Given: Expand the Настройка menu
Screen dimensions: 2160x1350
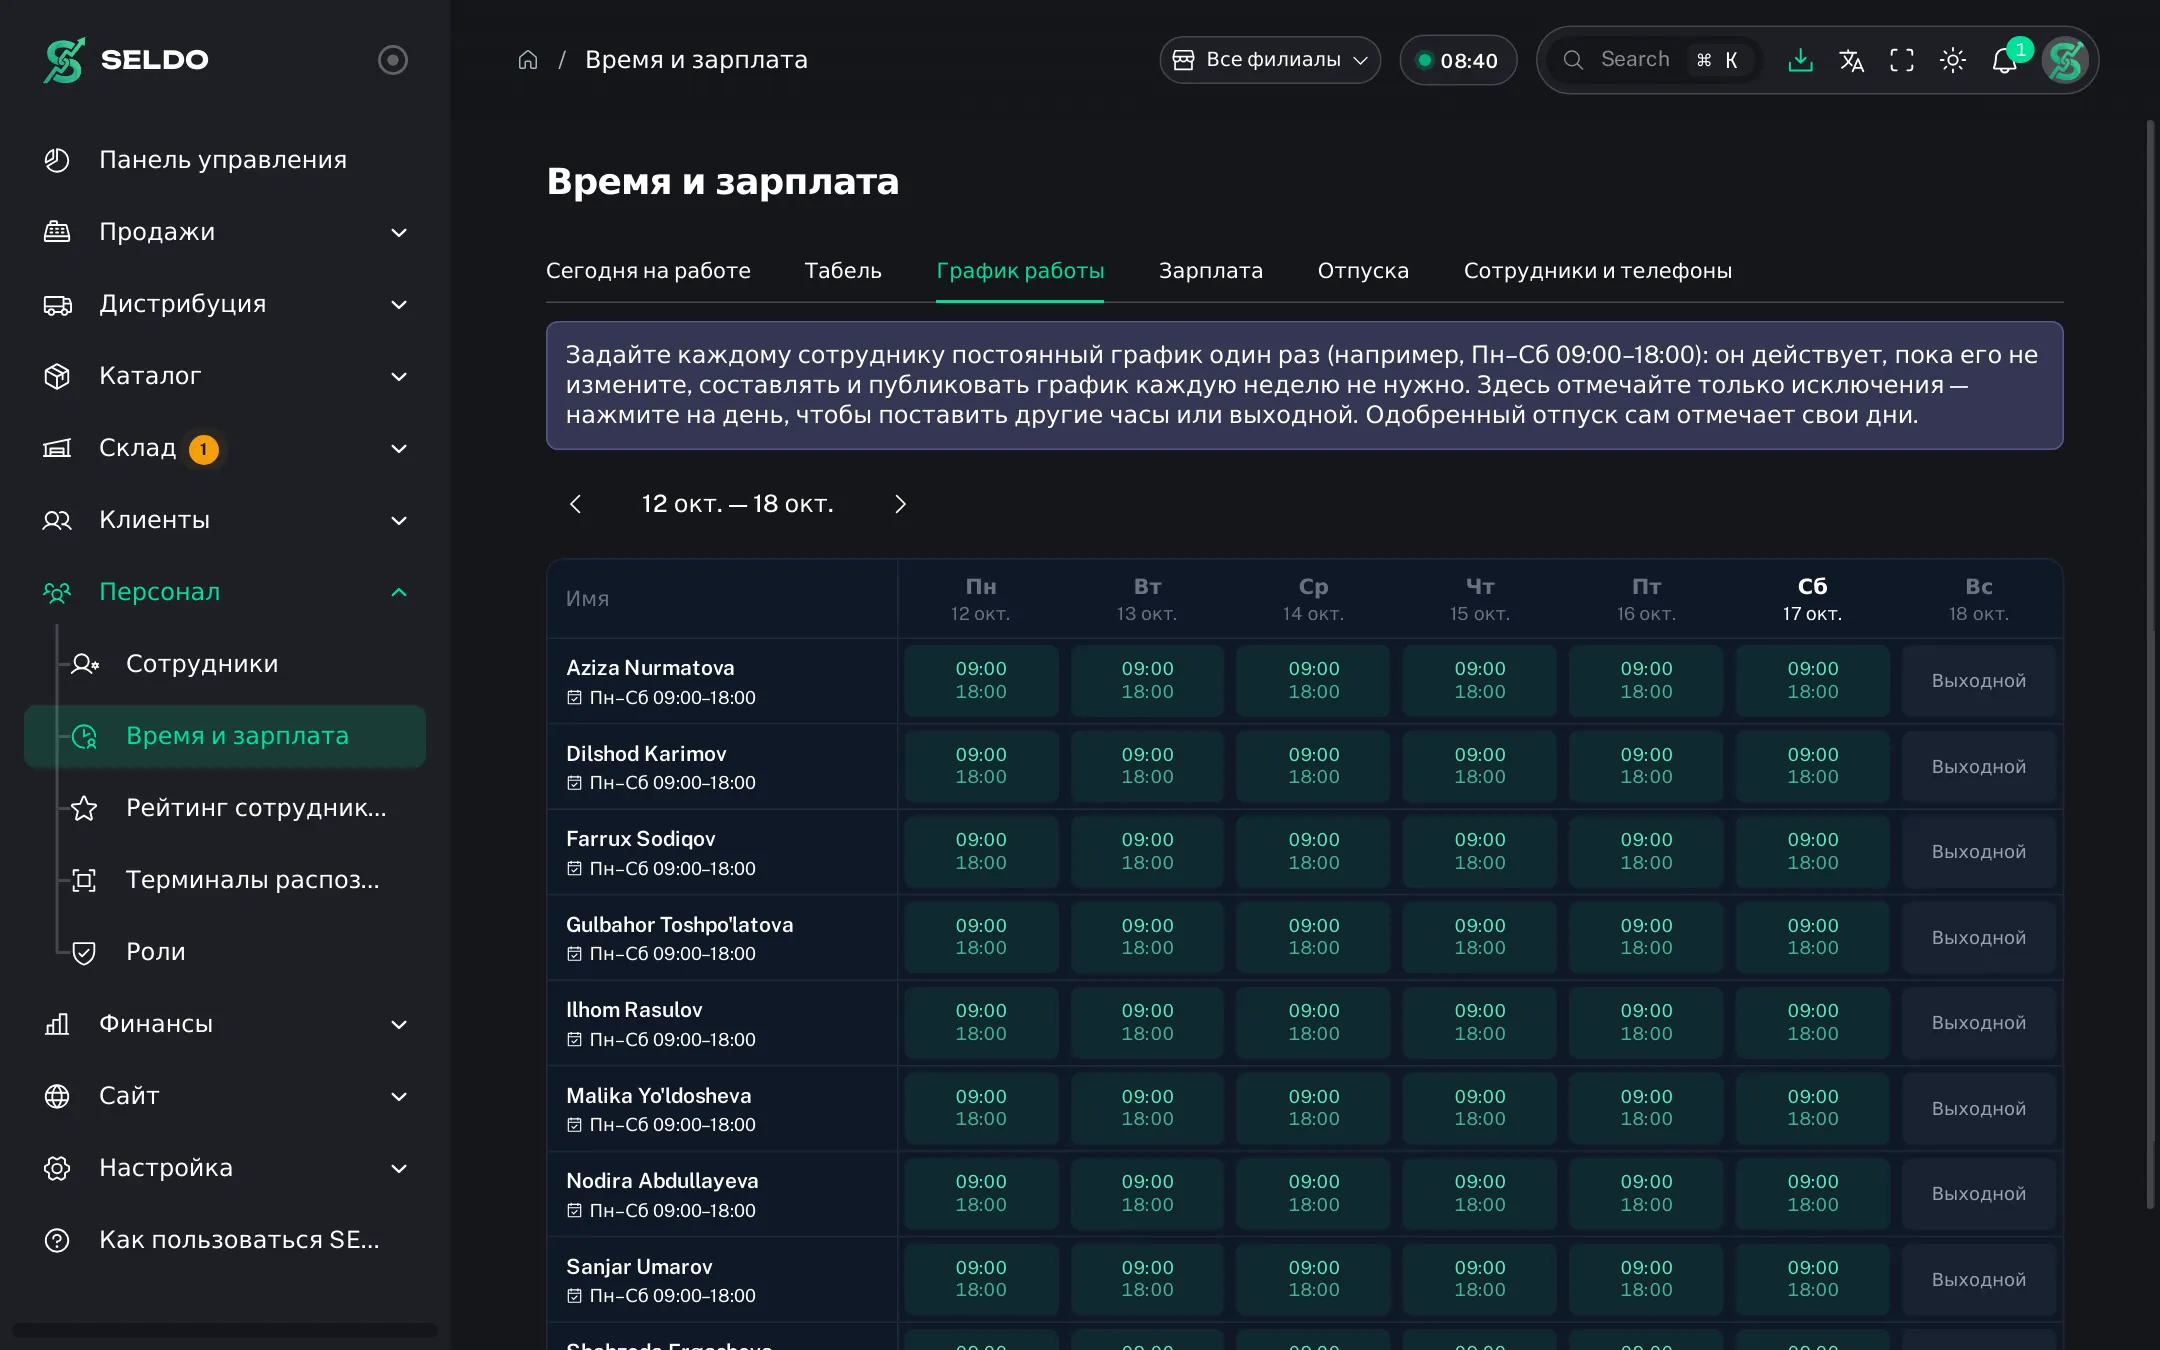Looking at the screenshot, I should click(x=225, y=1168).
